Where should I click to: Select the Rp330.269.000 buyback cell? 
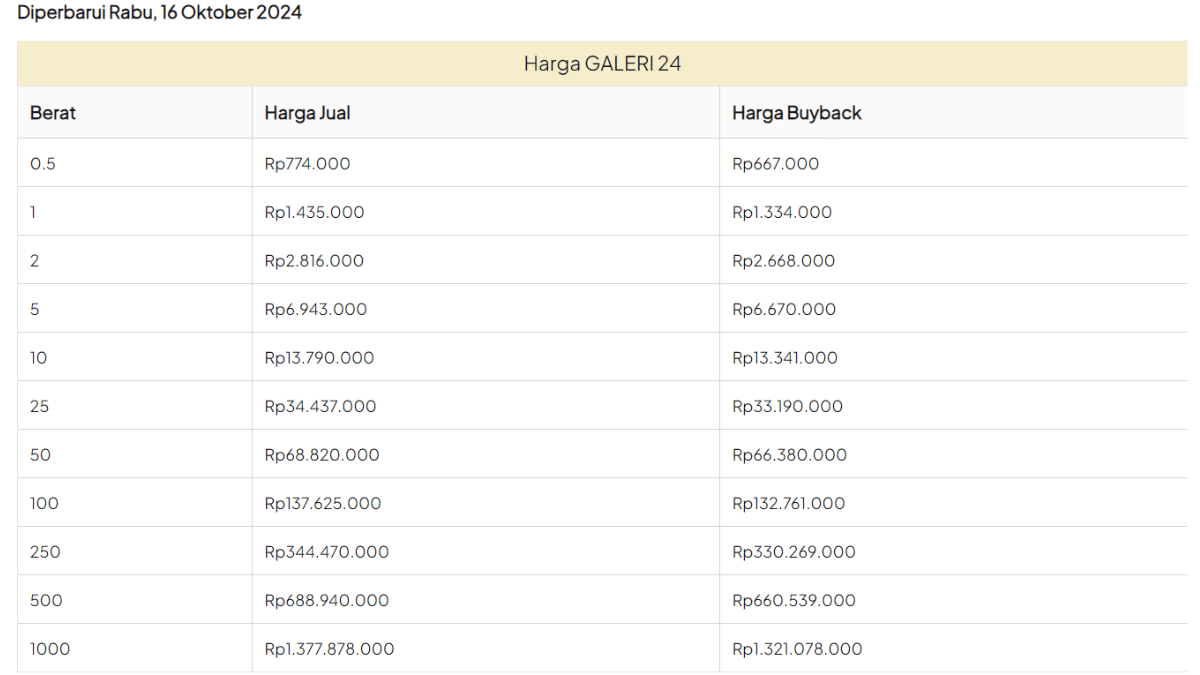pos(793,552)
